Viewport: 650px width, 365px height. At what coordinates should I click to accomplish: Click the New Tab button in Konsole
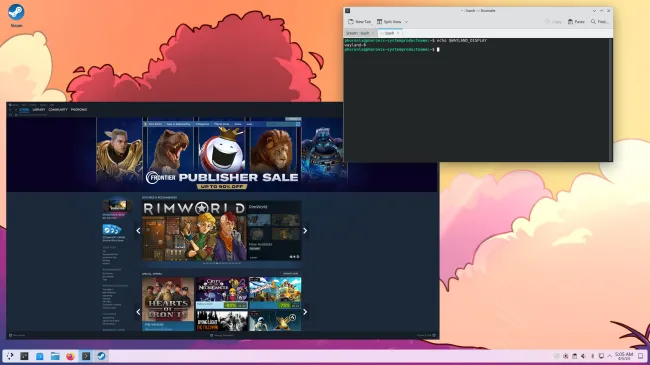359,22
